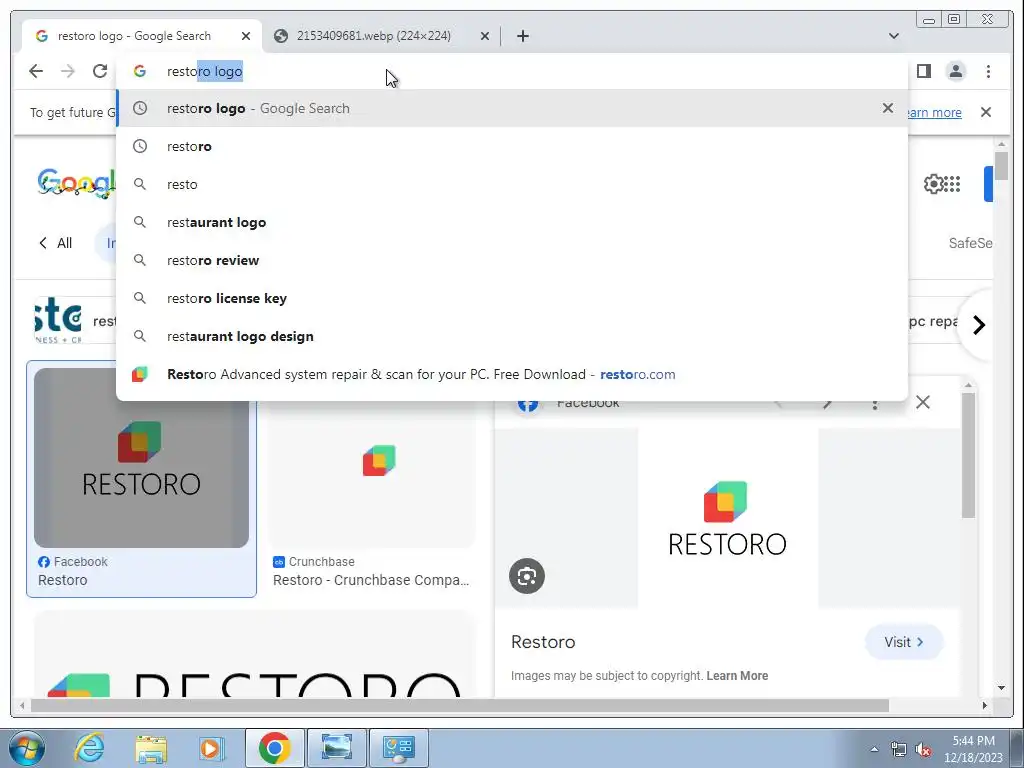Click the horizontal scrollbar at the bottom
1024x768 pixels.
click(x=460, y=705)
